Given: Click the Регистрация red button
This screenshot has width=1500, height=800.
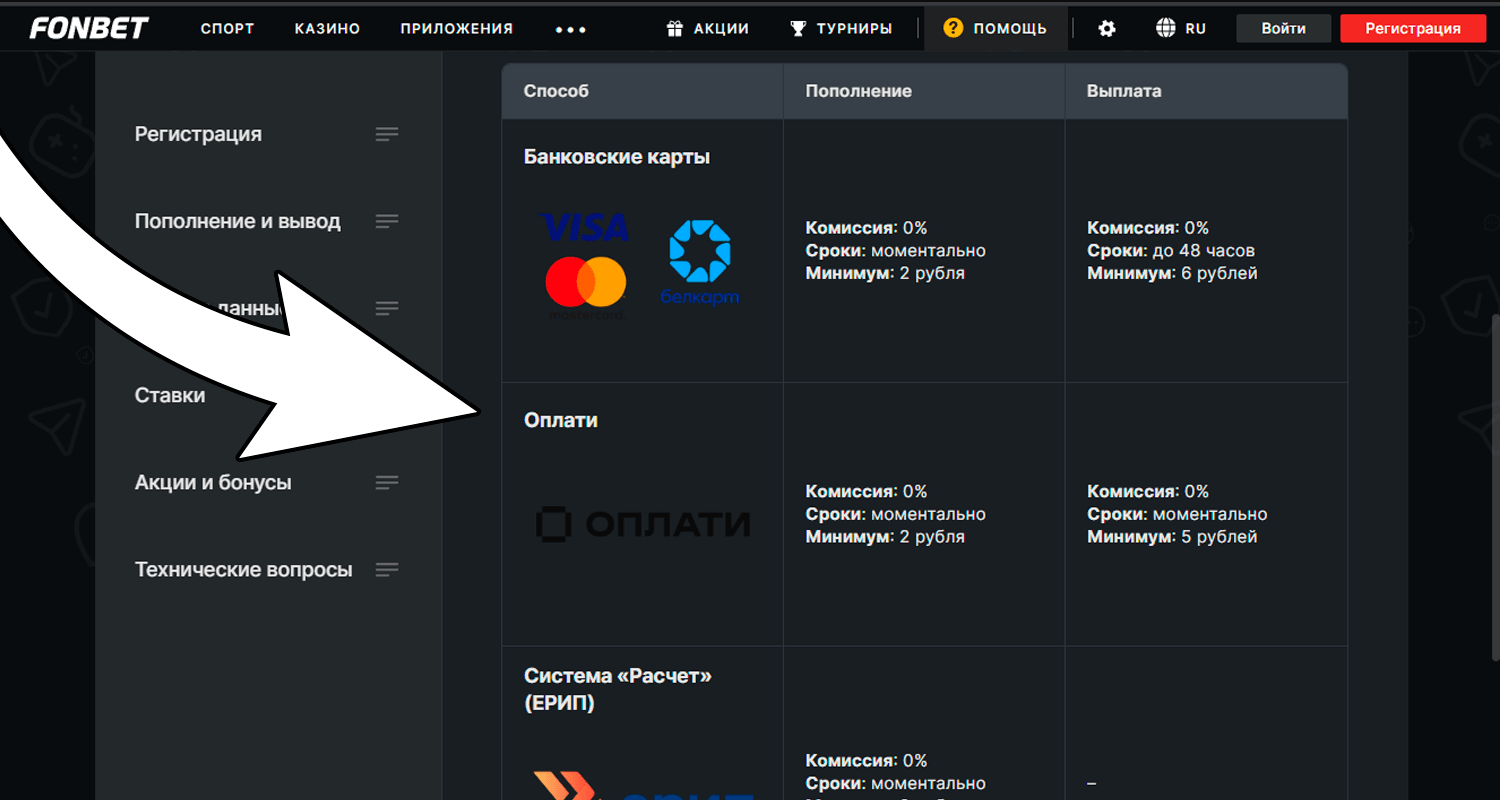Looking at the screenshot, I should coord(1413,28).
